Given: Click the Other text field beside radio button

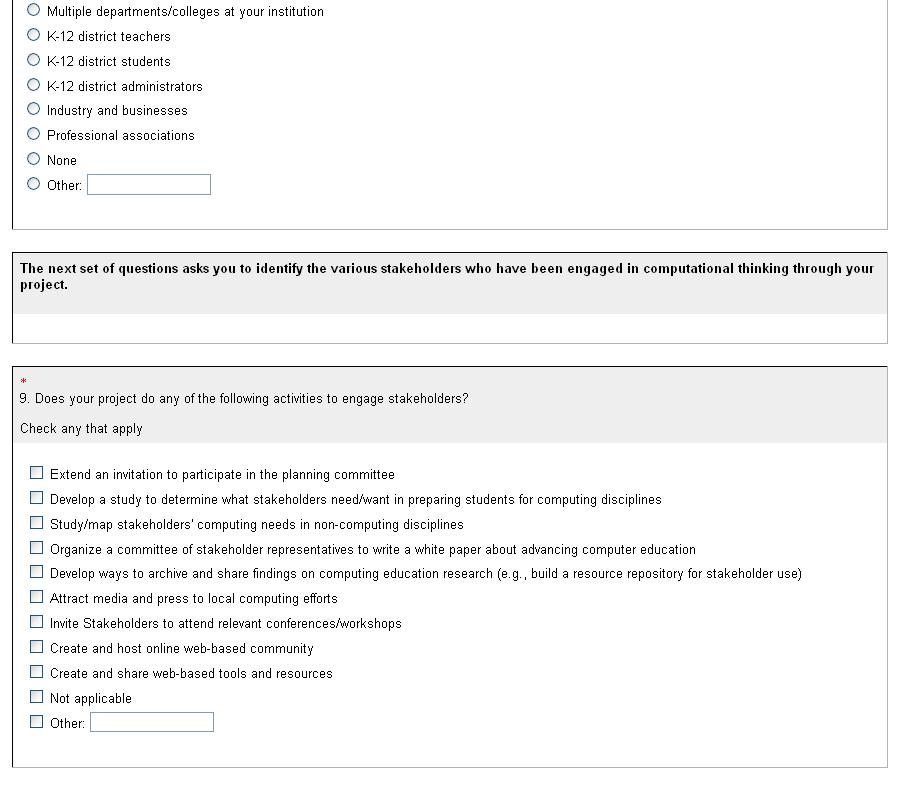Looking at the screenshot, I should tap(149, 185).
